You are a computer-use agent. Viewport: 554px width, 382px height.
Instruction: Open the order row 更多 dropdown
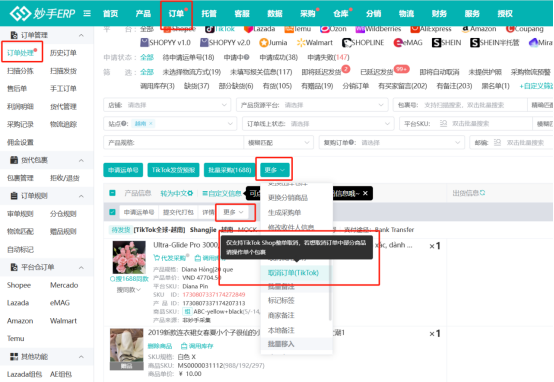[x=233, y=212]
